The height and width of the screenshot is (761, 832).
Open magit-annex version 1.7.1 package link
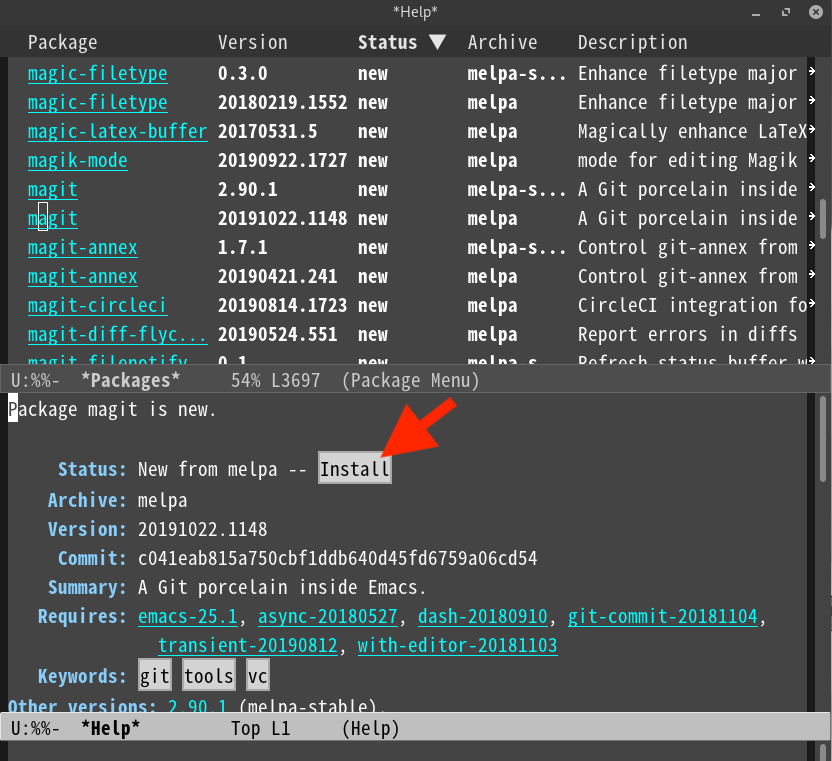[83, 248]
